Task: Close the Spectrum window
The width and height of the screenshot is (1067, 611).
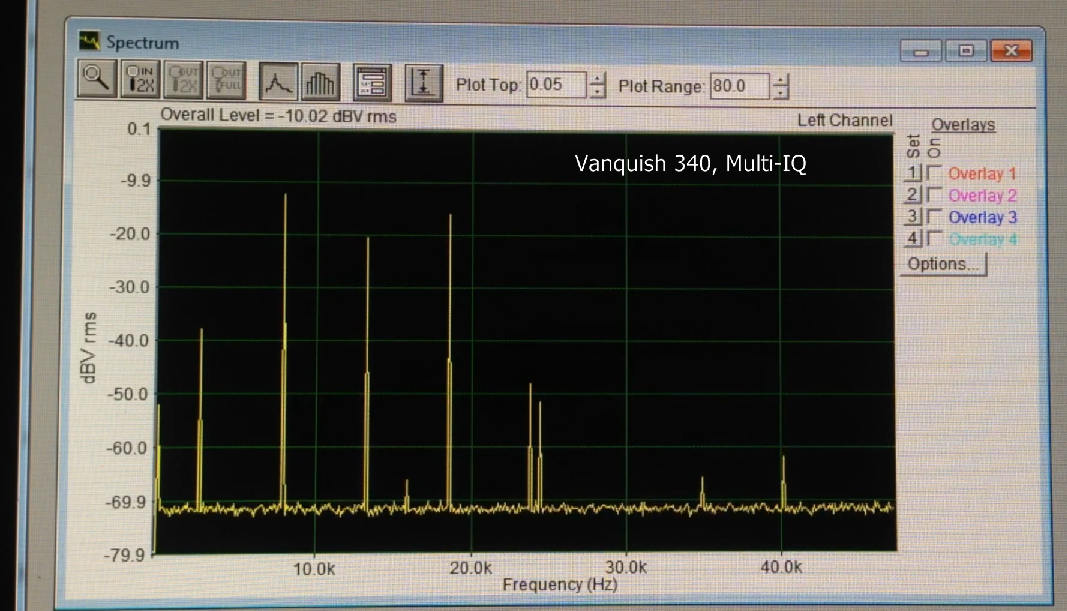Action: point(1011,51)
